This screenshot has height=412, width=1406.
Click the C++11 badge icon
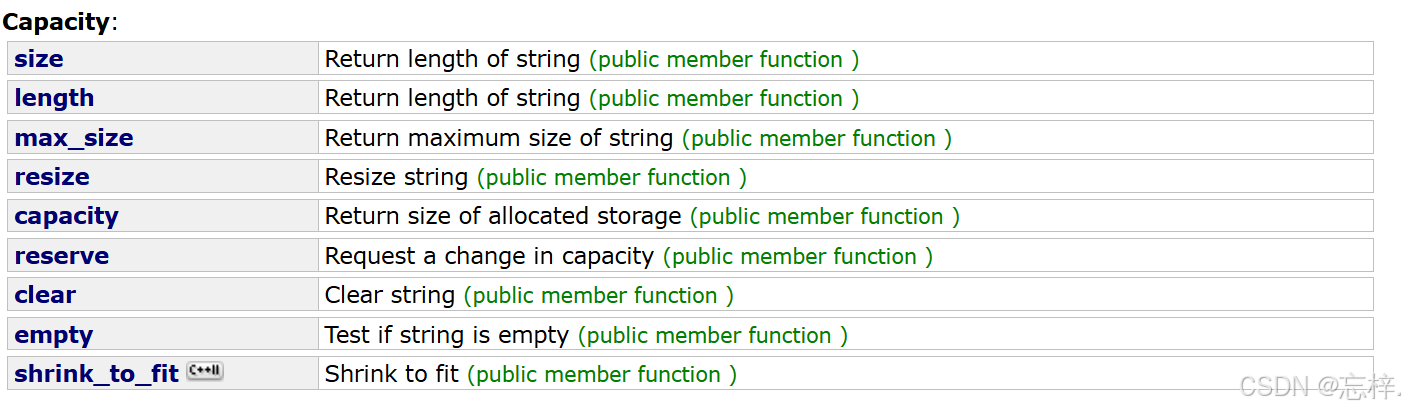[204, 371]
